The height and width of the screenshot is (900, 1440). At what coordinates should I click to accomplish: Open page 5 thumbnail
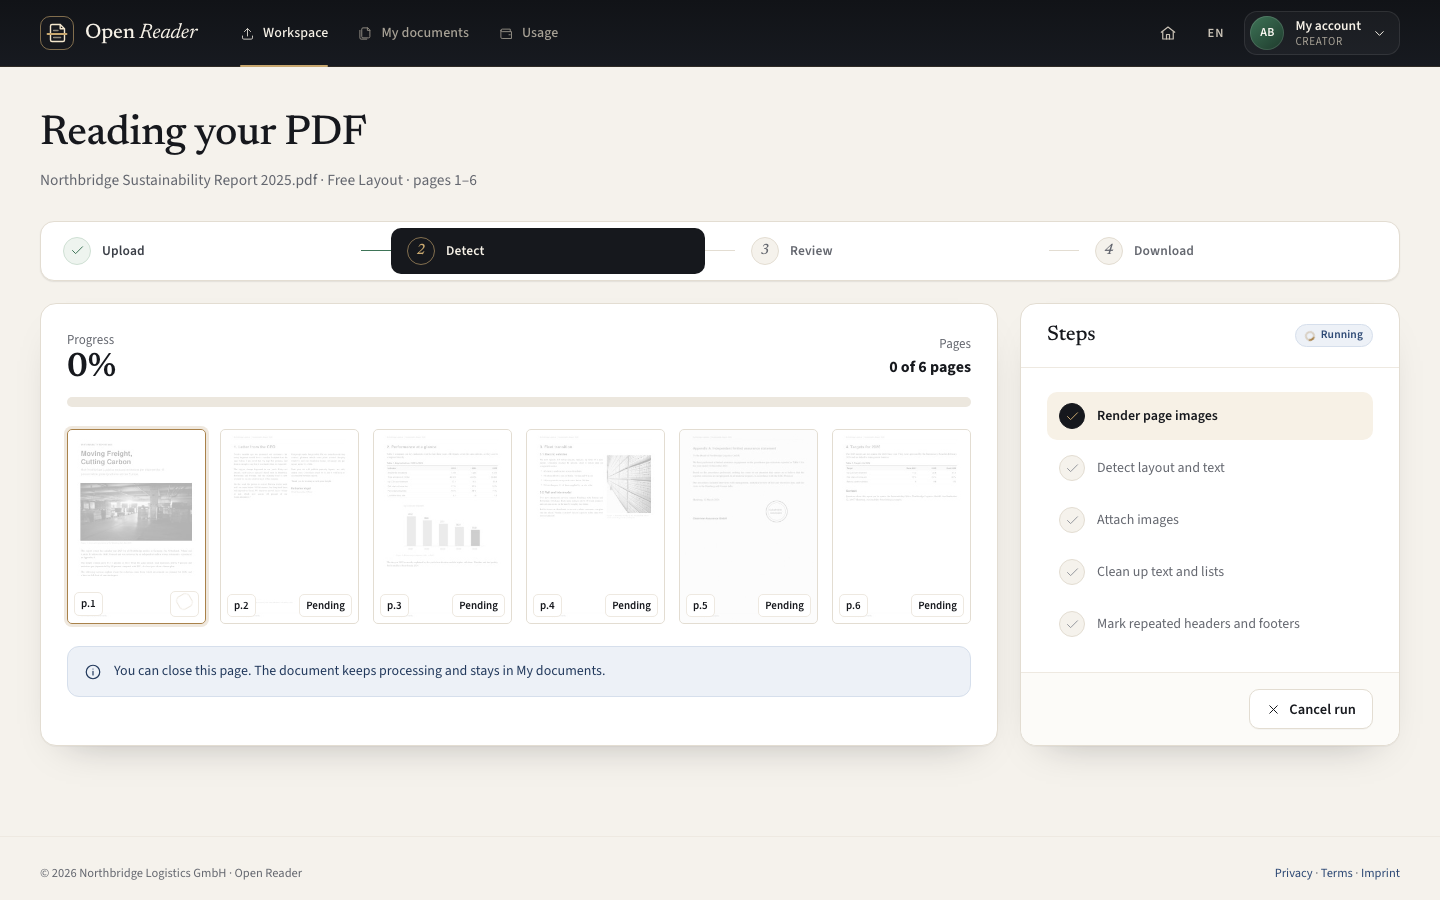(748, 526)
